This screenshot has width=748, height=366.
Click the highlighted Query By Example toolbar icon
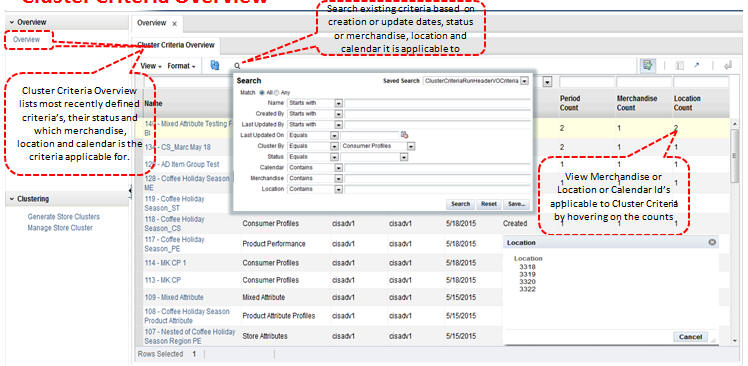647,65
